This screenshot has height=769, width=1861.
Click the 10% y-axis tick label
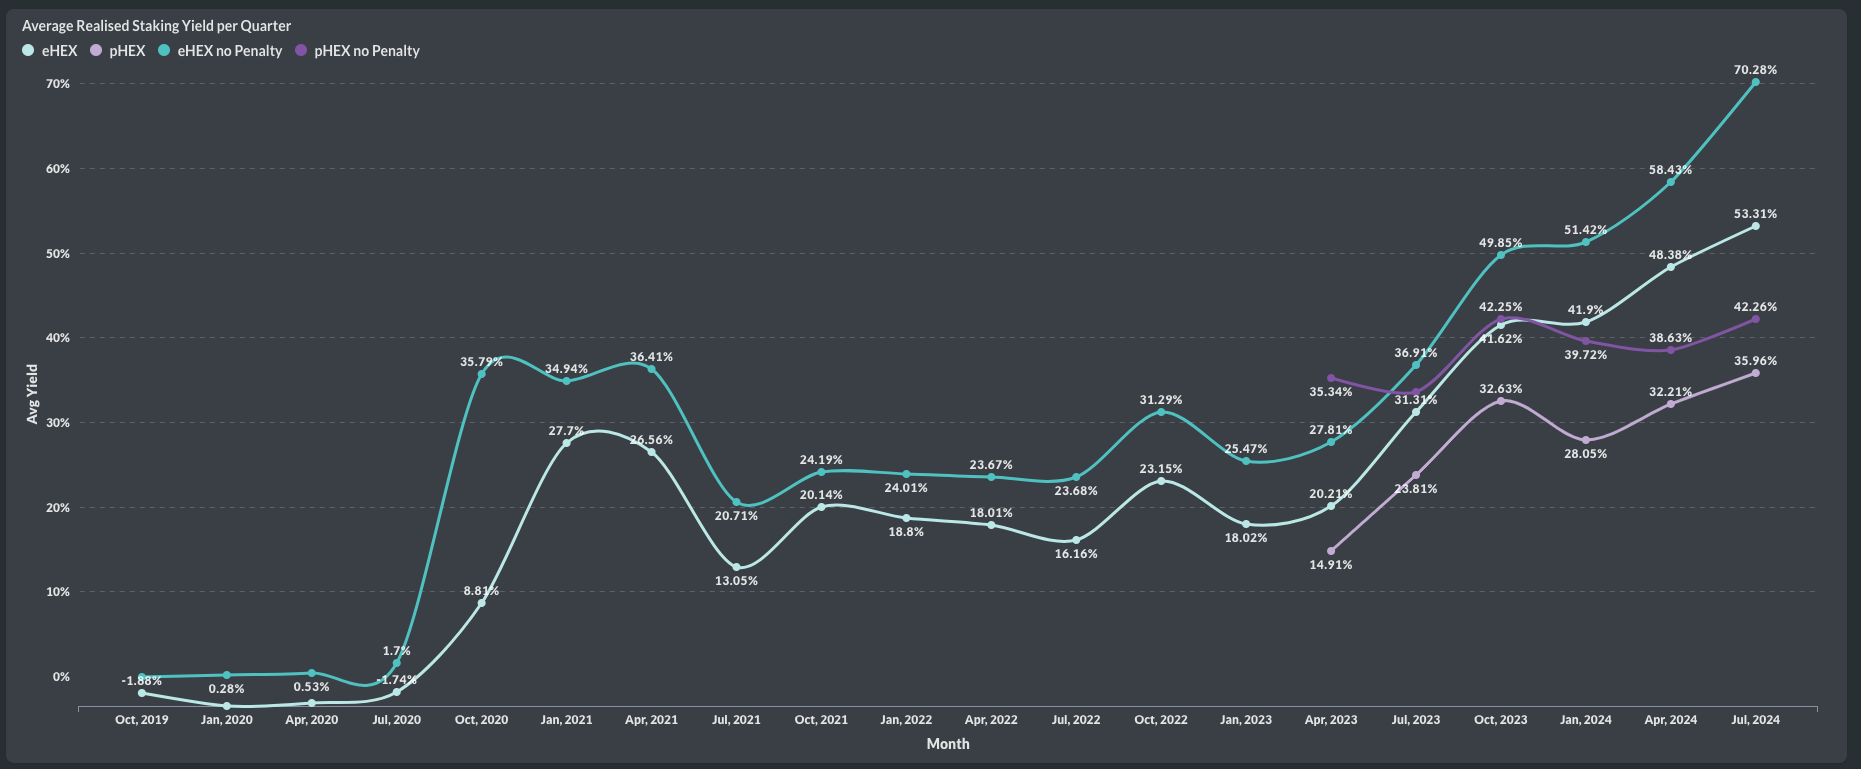[58, 592]
